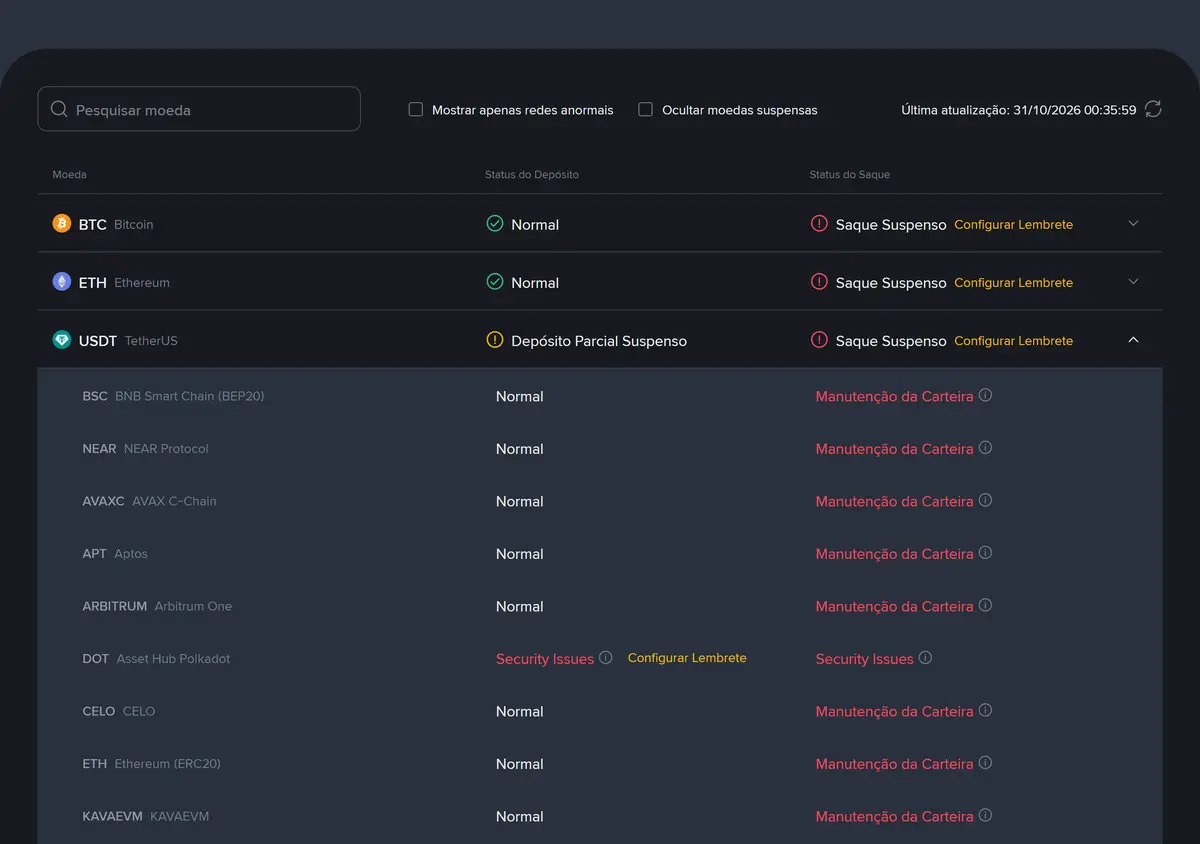The height and width of the screenshot is (844, 1200).
Task: Click APT Aptos network row label
Action: pos(115,554)
